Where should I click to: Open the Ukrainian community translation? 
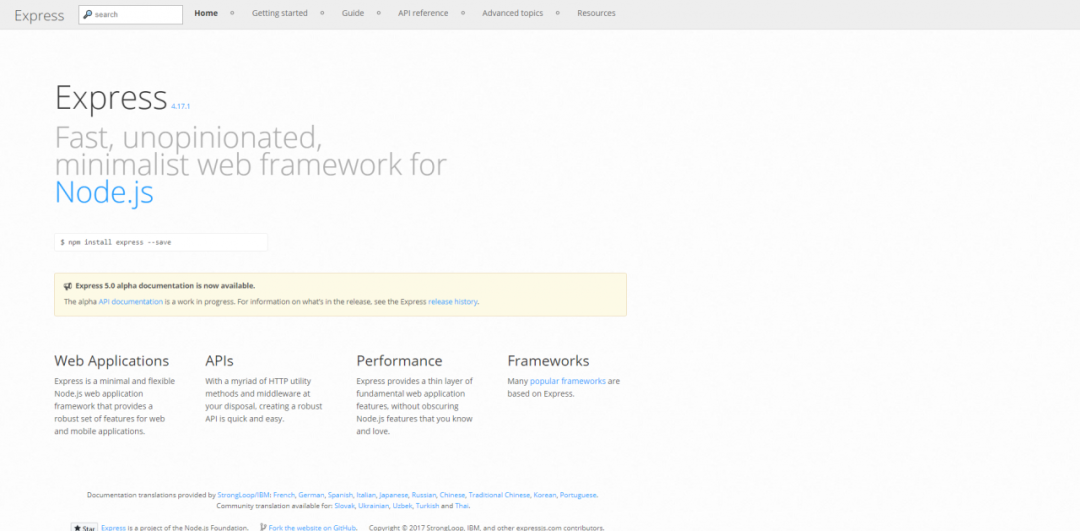point(373,506)
